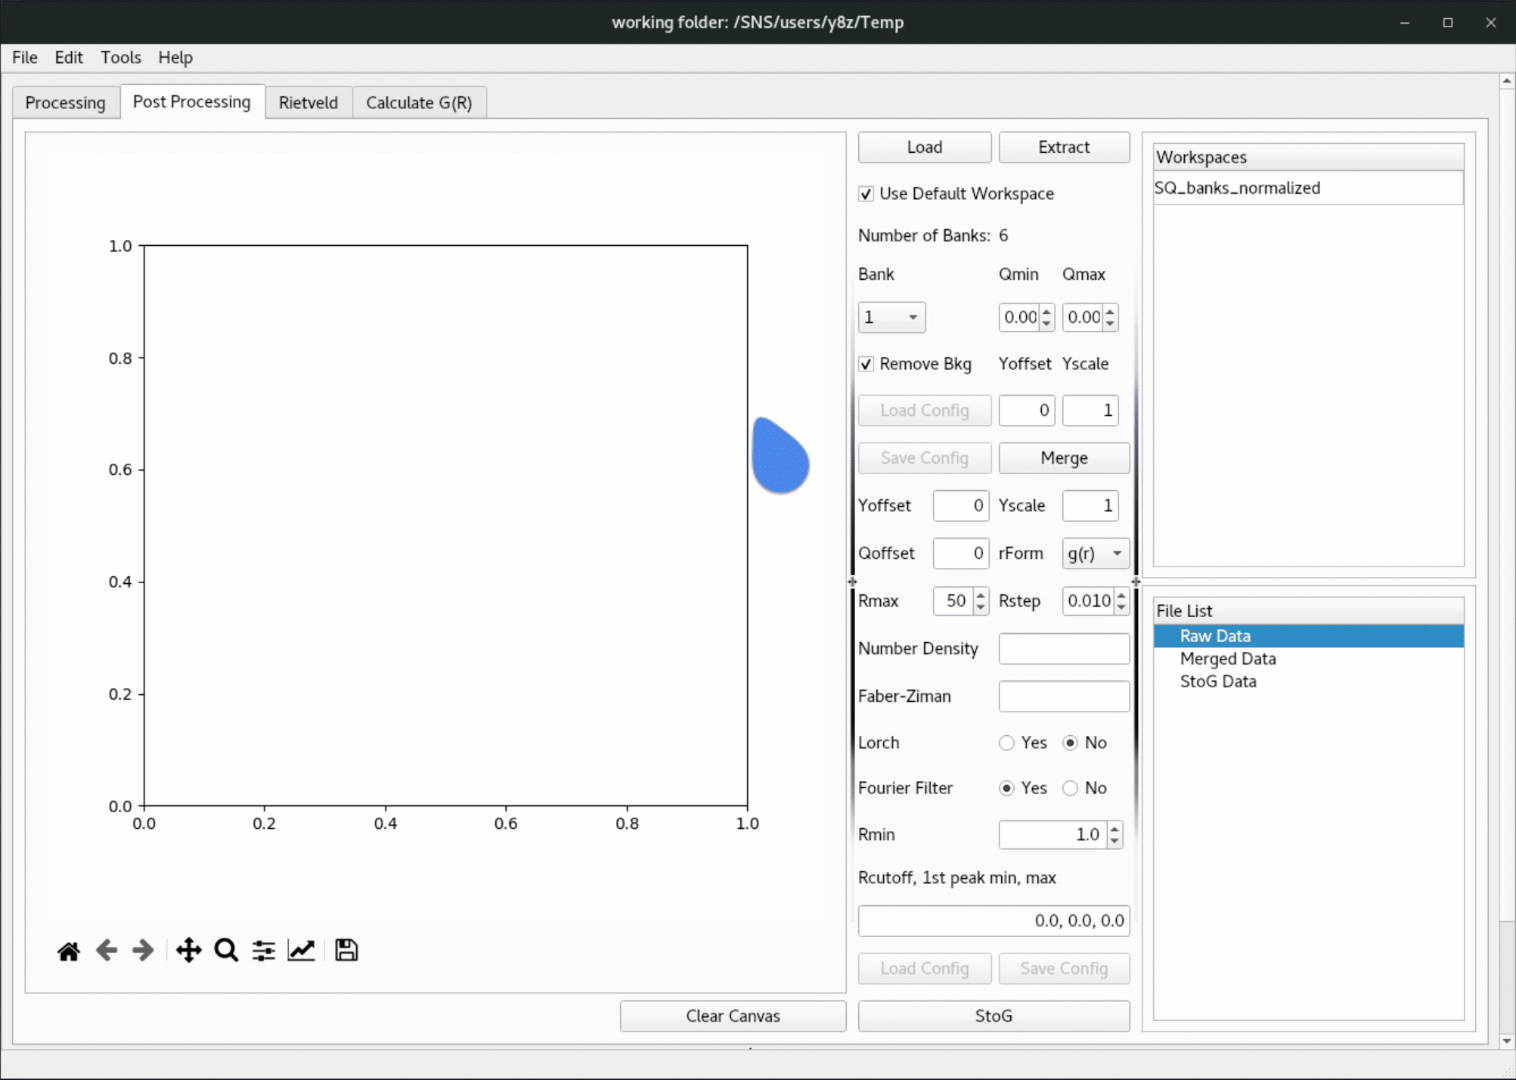Click the Number Density input field

pyautogui.click(x=1063, y=649)
